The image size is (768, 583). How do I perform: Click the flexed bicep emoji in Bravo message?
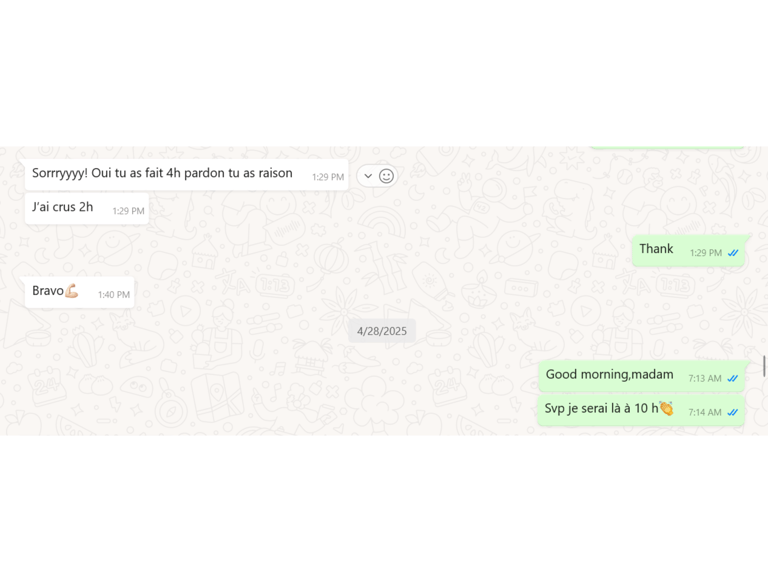[72, 291]
